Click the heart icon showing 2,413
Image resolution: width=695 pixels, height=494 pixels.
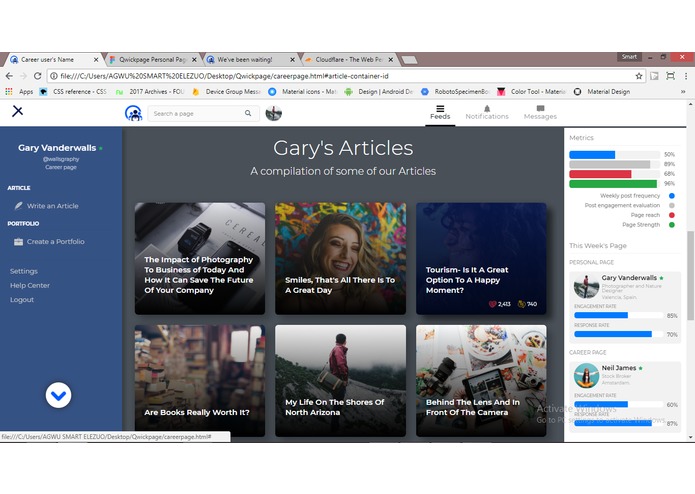(492, 304)
